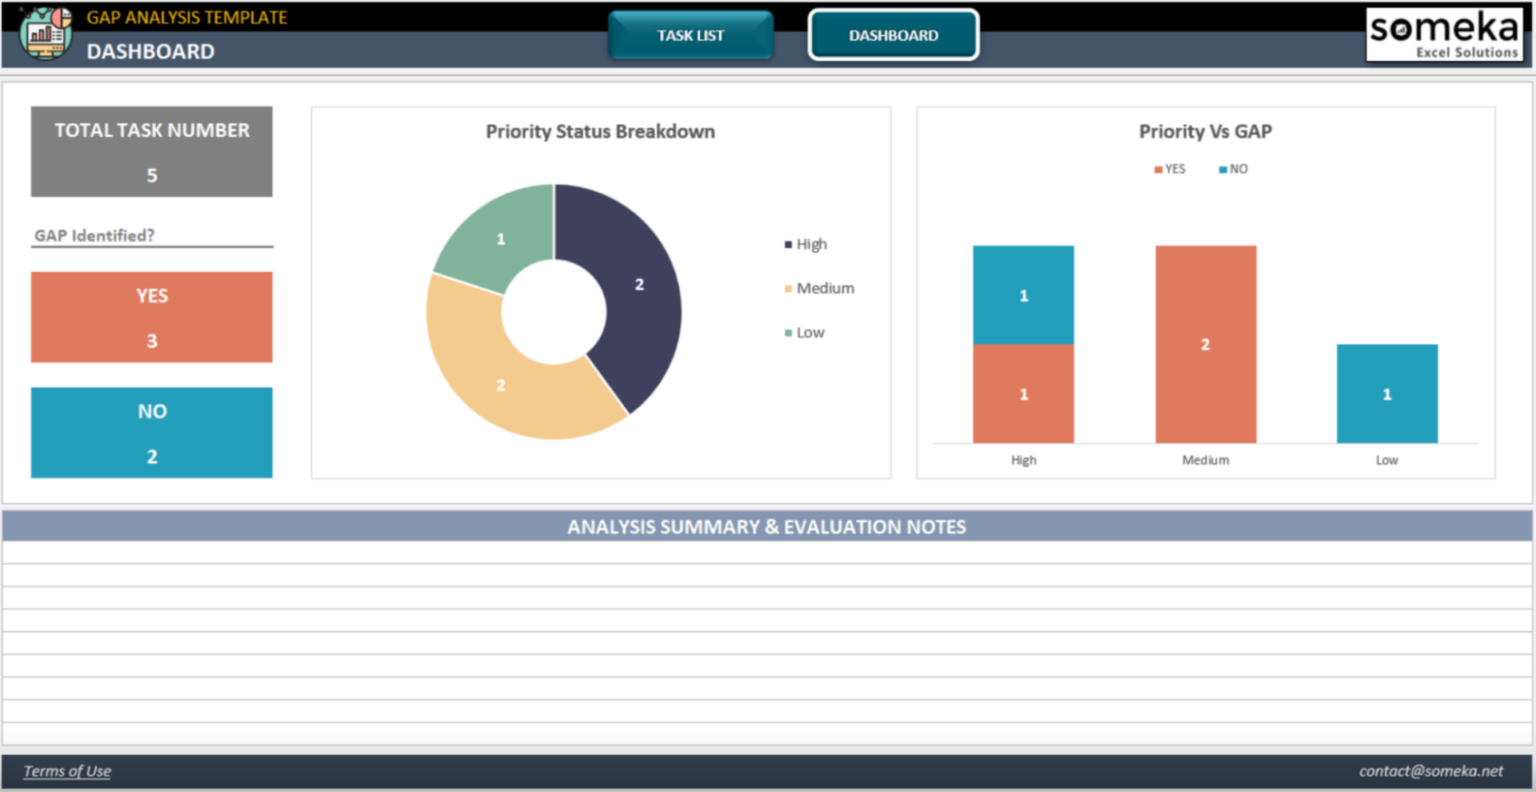
Task: Click the orange YES card showing 3
Action: [151, 316]
